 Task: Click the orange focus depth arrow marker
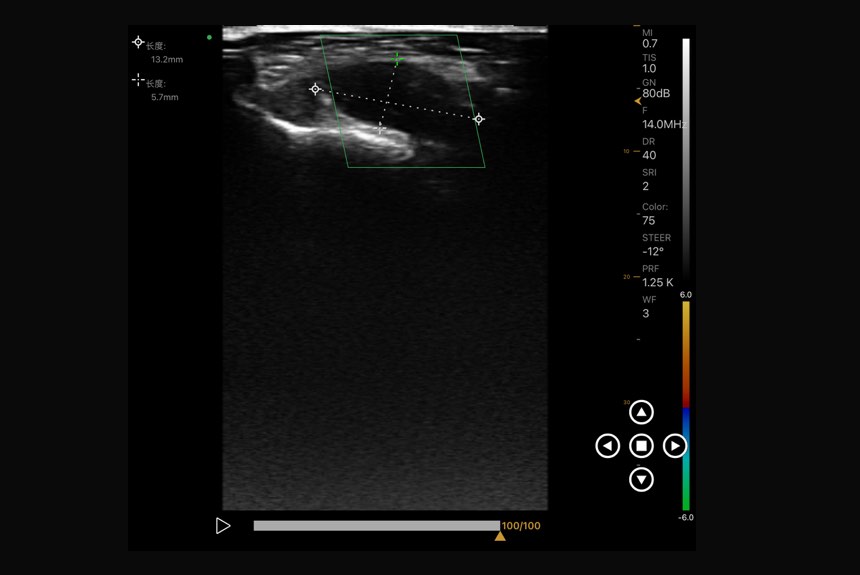638,101
